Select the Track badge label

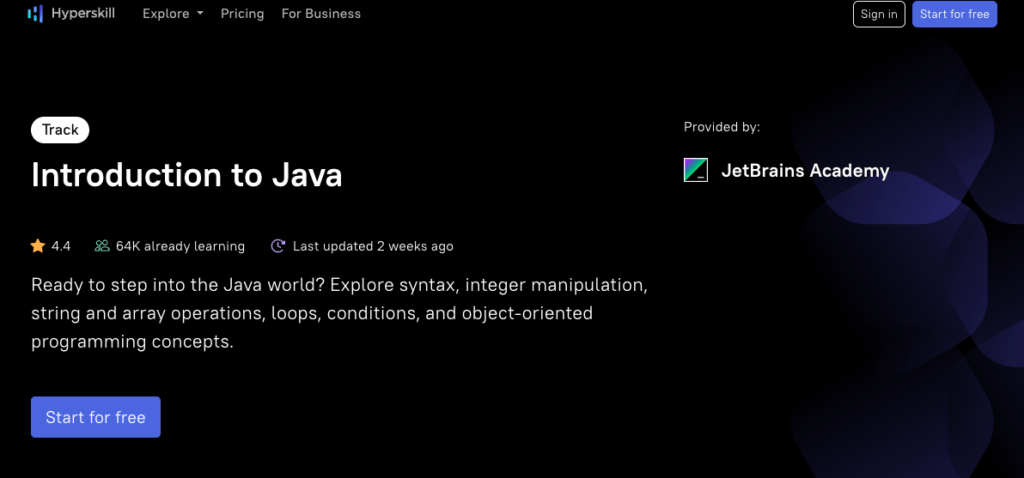[x=61, y=130]
